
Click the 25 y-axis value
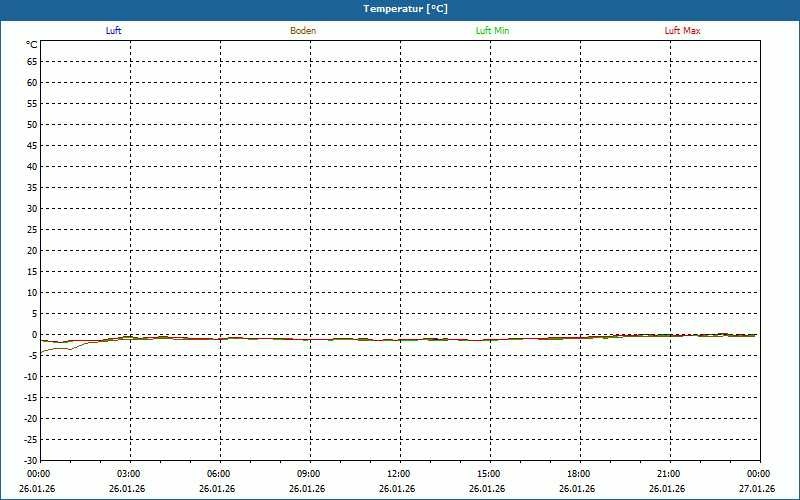click(x=32, y=230)
